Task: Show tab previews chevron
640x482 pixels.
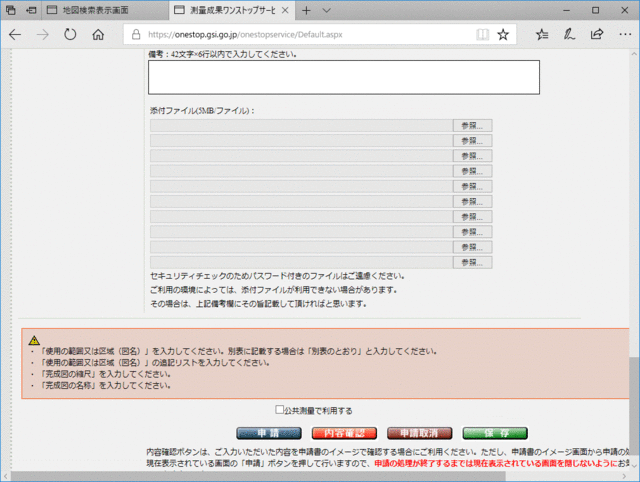Action: coord(327,11)
